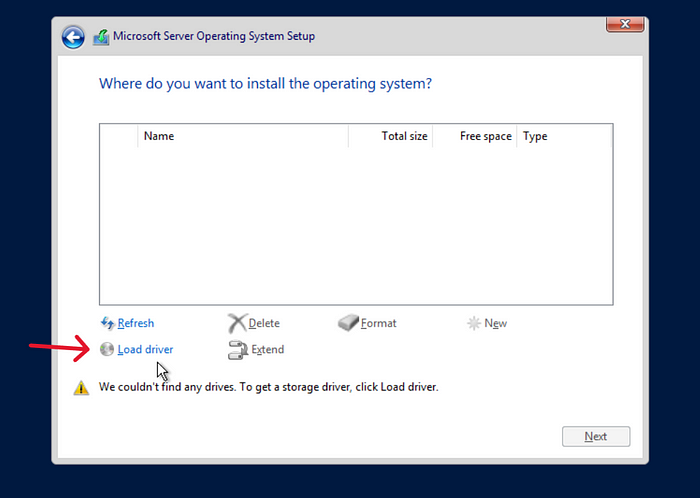Image resolution: width=700 pixels, height=498 pixels.
Task: Click the Load driver disc icon
Action: pyautogui.click(x=107, y=349)
